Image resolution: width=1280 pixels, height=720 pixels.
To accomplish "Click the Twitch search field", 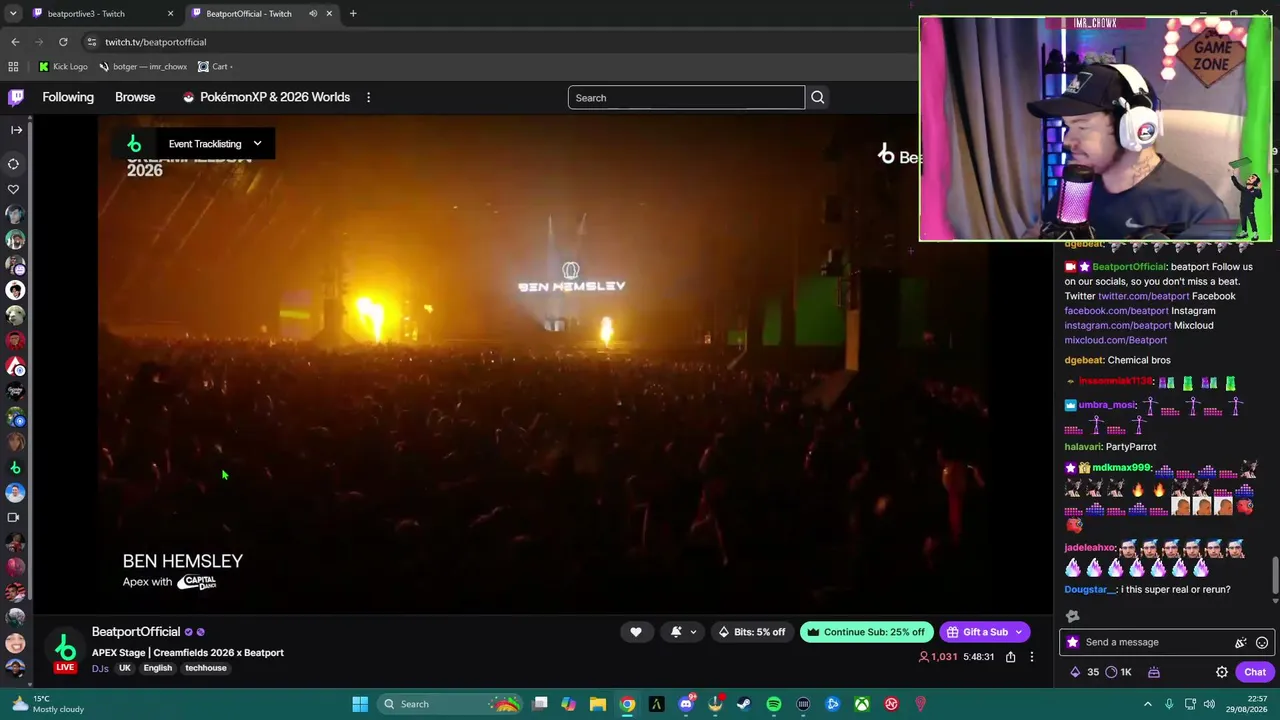I will point(686,97).
